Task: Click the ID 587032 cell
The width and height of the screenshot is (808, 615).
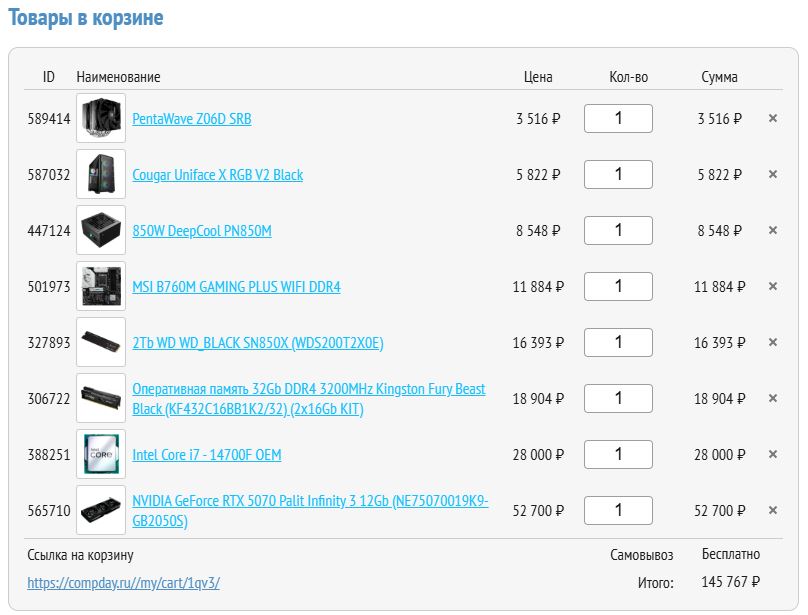Action: click(49, 175)
